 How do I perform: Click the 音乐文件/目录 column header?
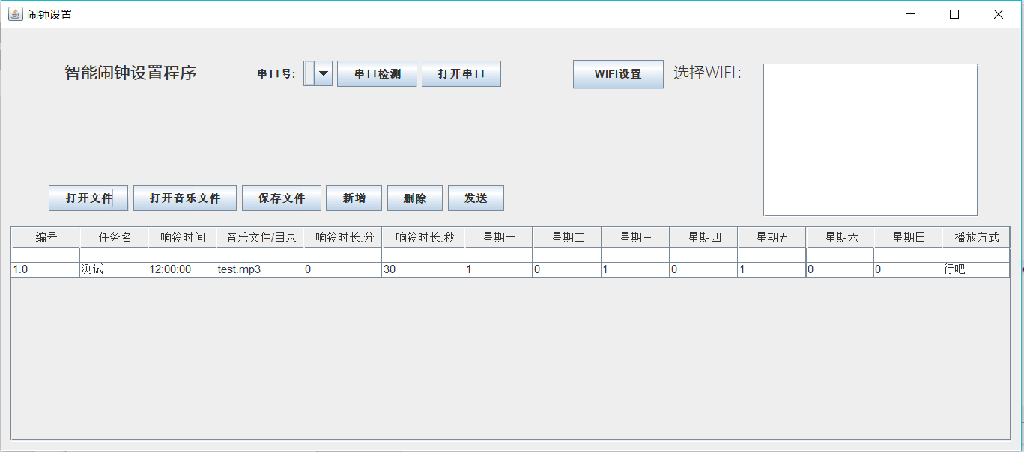(x=260, y=237)
